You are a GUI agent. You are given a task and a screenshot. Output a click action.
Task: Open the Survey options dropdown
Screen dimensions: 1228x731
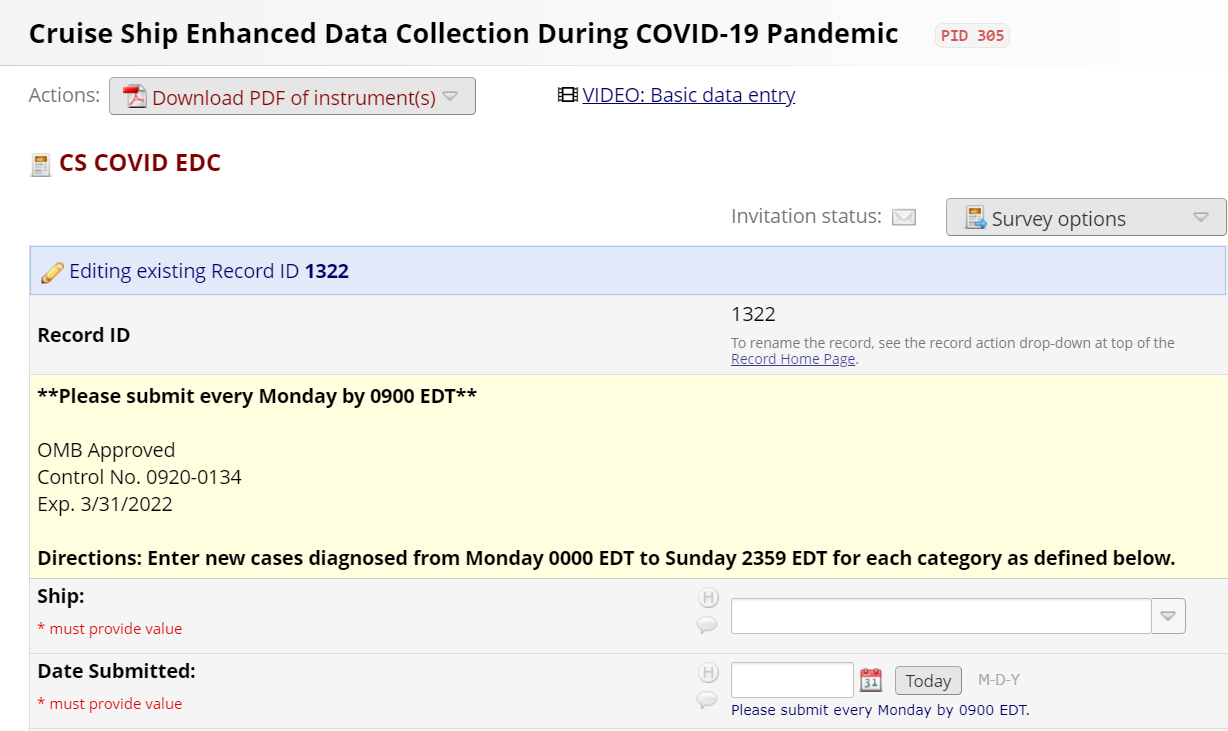[1085, 218]
